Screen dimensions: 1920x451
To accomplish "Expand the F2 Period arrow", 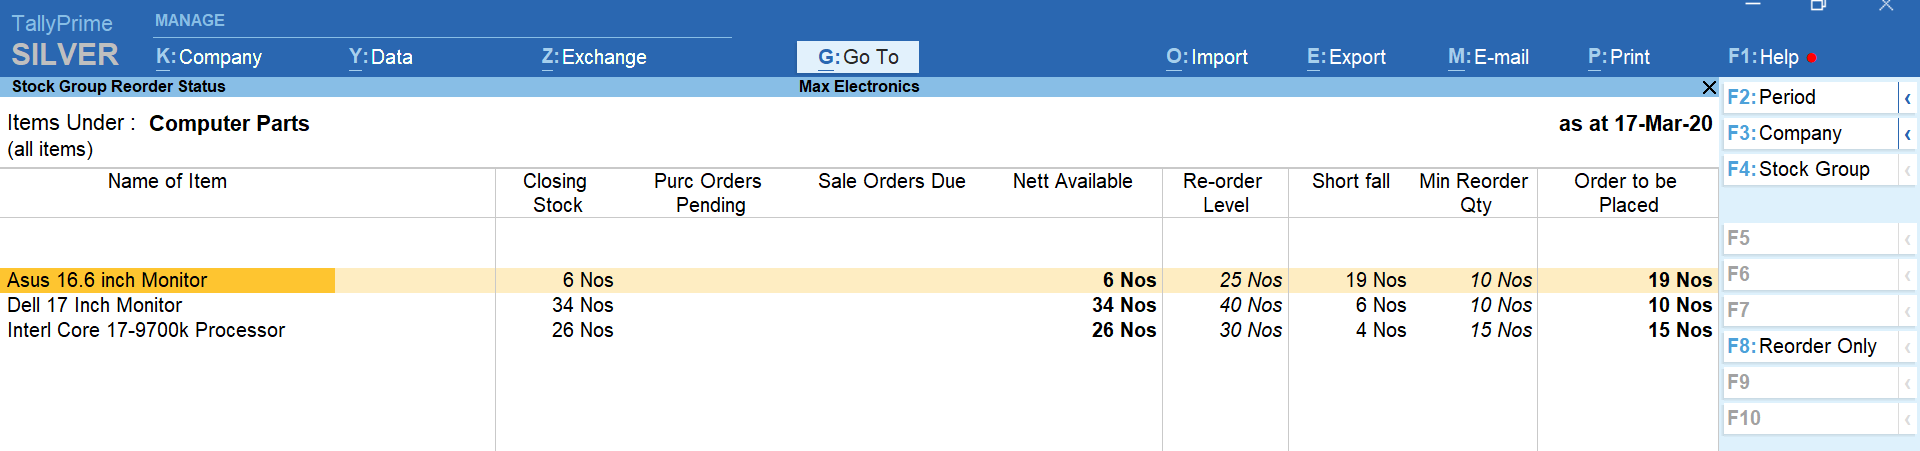I will coord(1908,98).
